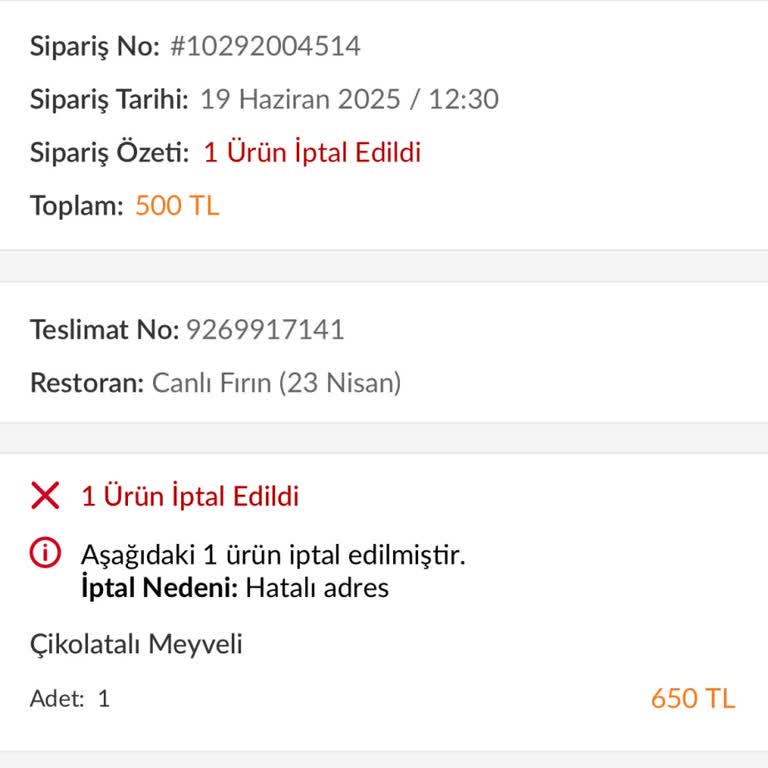Click the red X cancellation icon
768x768 pixels.
tap(45, 495)
